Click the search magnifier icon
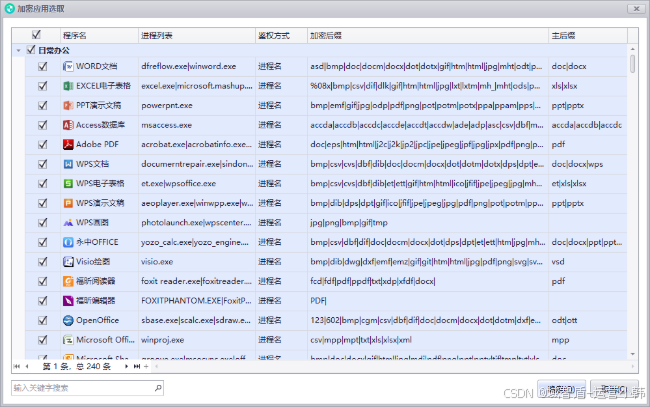650x407 pixels. click(x=158, y=388)
